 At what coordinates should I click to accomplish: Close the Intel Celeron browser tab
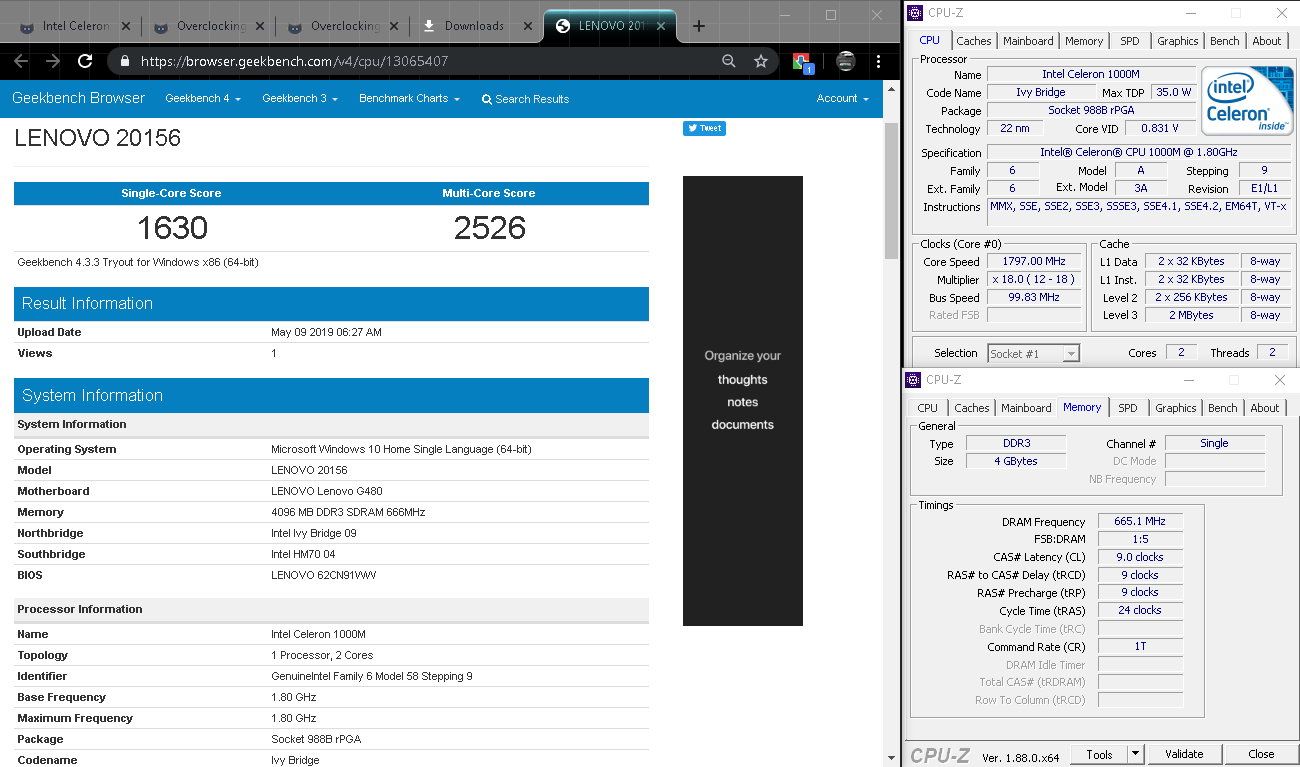coord(126,26)
